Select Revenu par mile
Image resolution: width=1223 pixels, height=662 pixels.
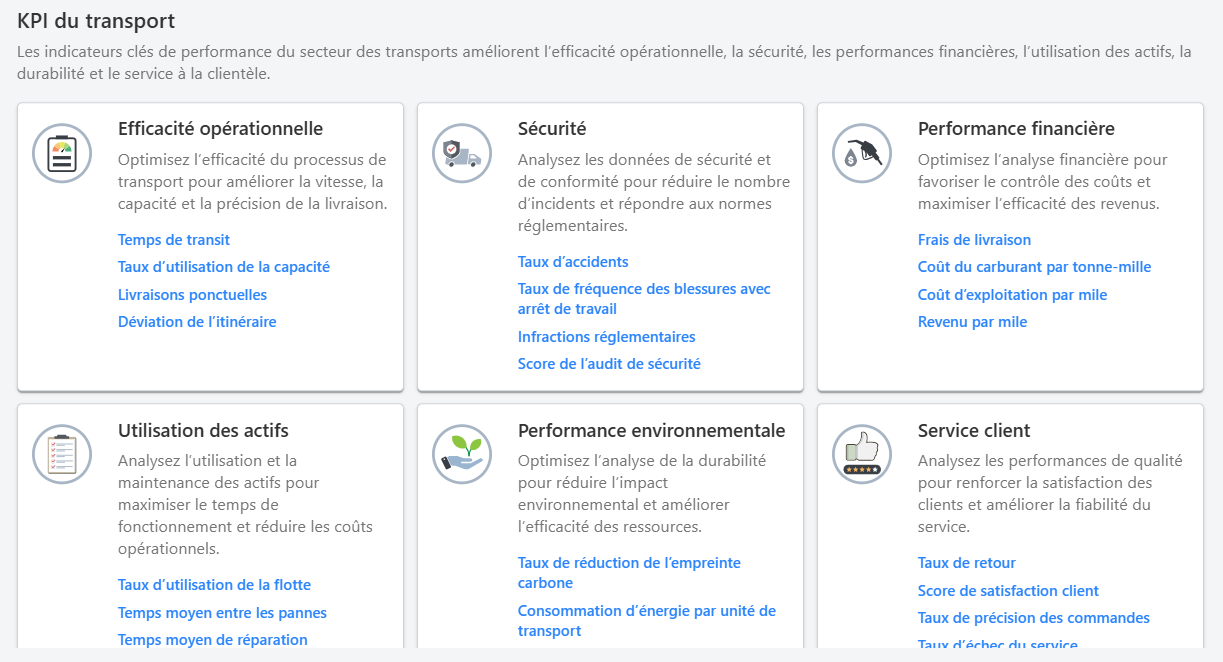(x=972, y=322)
